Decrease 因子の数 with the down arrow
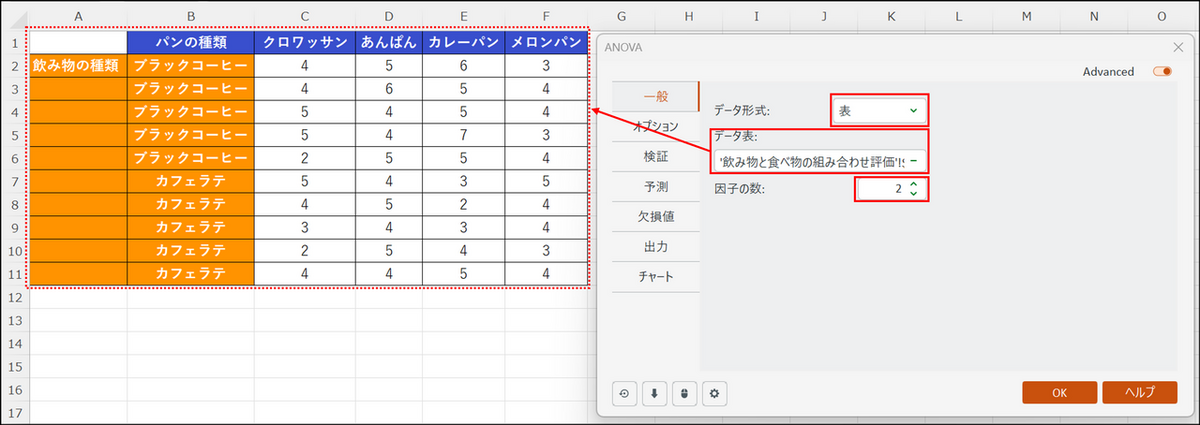The image size is (1200, 425). [x=913, y=193]
